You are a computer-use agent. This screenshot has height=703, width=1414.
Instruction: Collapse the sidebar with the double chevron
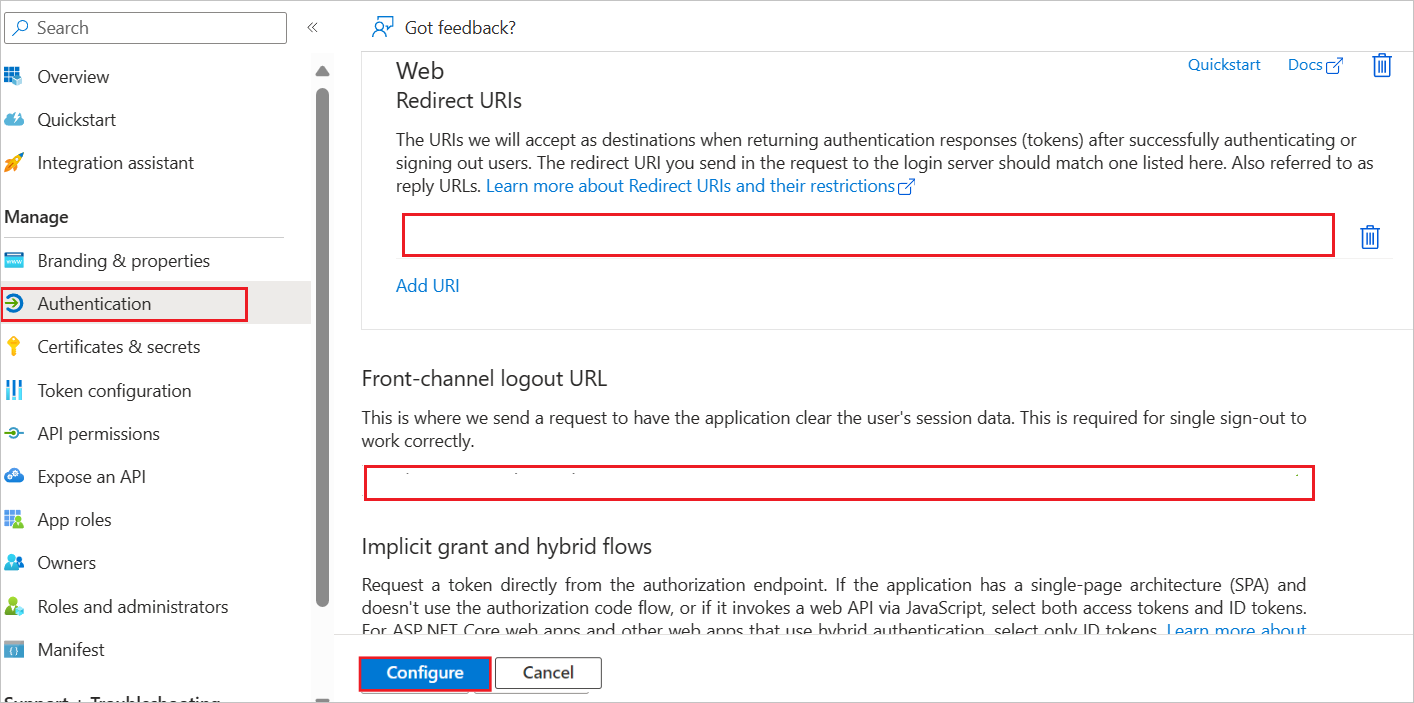coord(312,27)
